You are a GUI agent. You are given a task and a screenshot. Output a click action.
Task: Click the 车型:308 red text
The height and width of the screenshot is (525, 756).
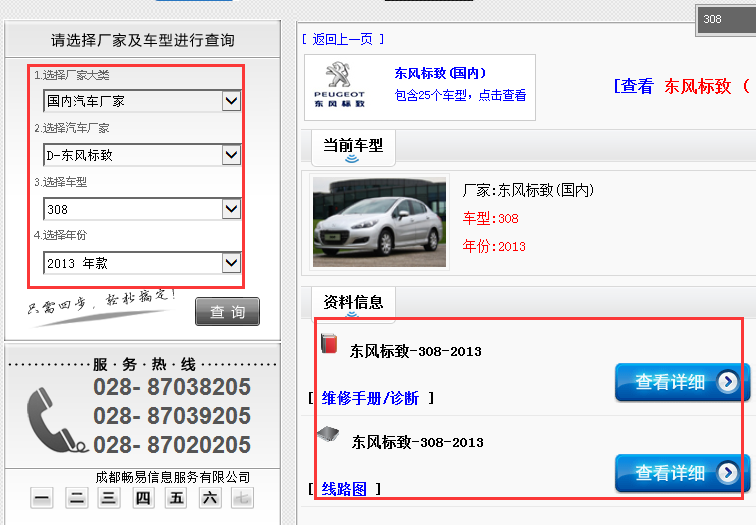pos(491,218)
